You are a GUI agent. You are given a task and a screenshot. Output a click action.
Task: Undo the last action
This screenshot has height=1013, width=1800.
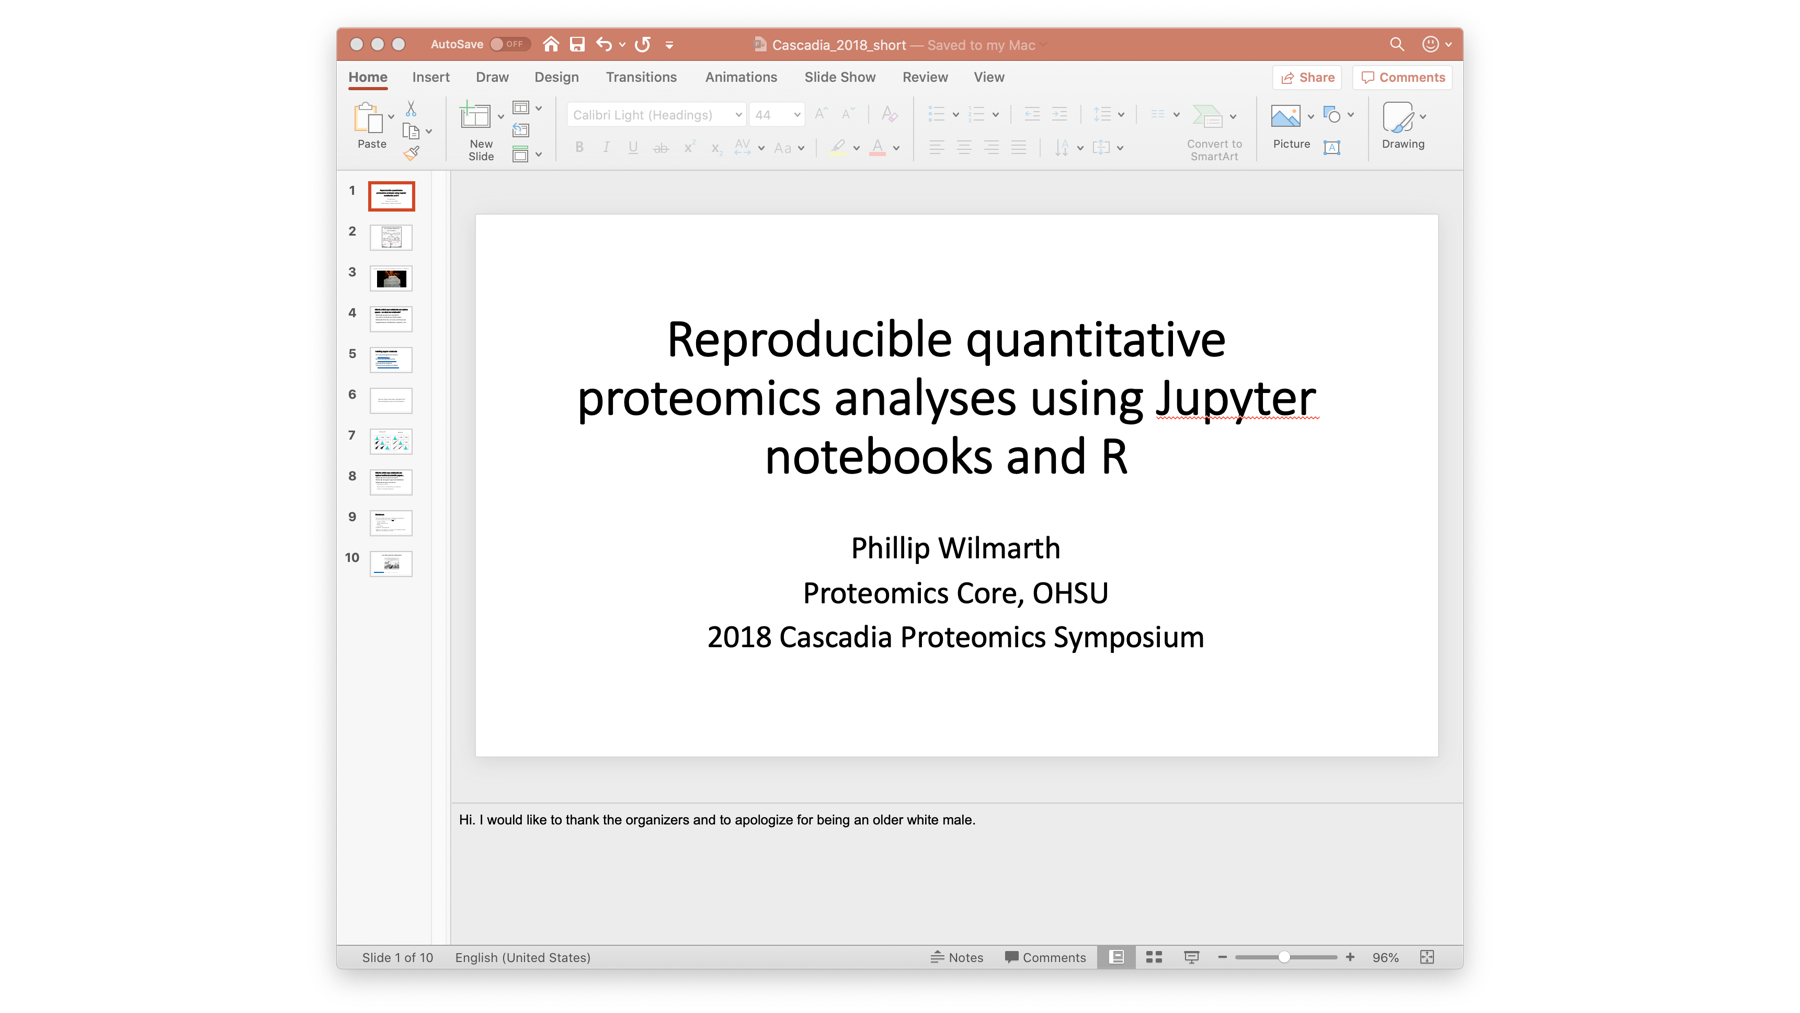604,44
